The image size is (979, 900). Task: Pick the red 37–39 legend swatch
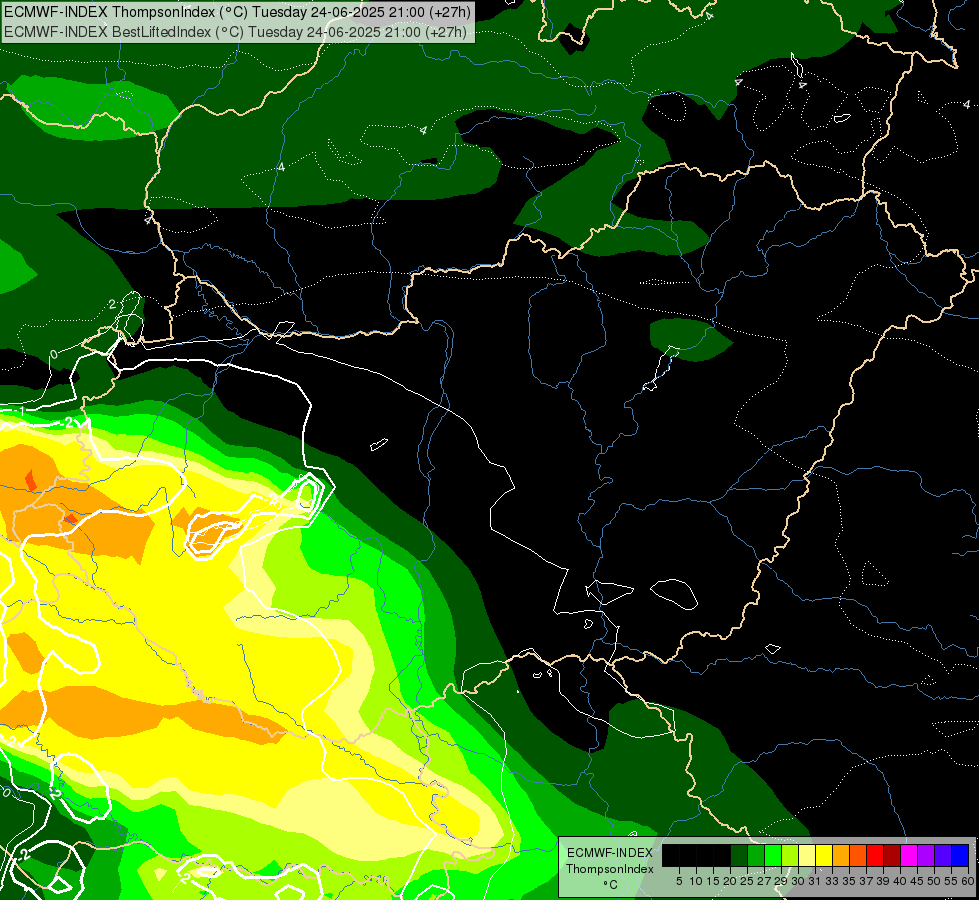[x=875, y=855]
